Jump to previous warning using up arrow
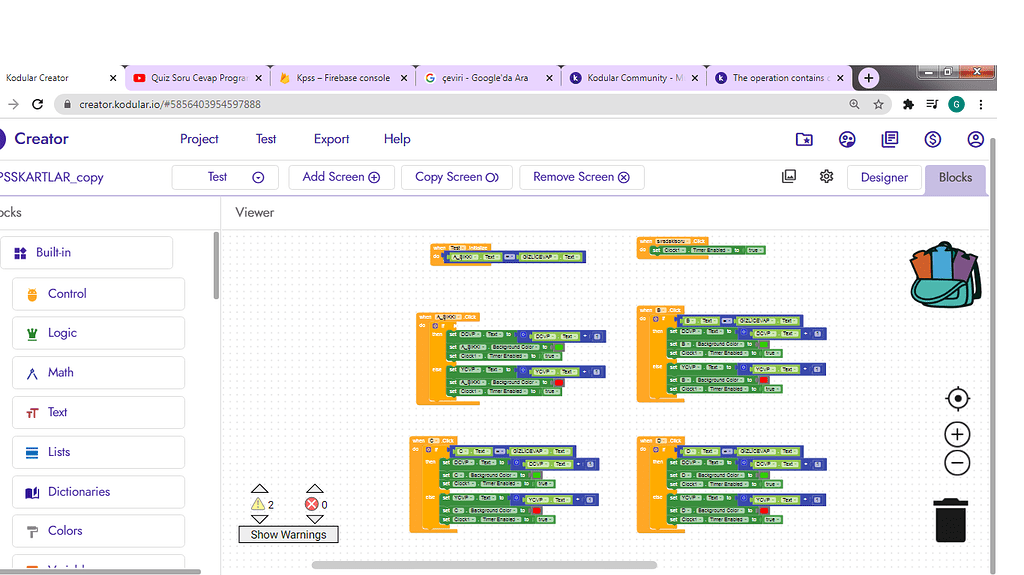 259,490
